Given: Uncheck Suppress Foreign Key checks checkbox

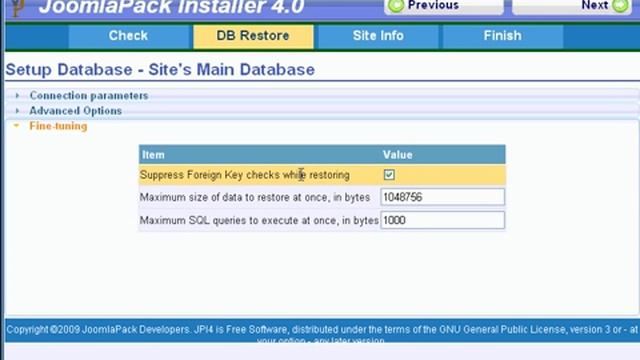Looking at the screenshot, I should click(x=389, y=175).
